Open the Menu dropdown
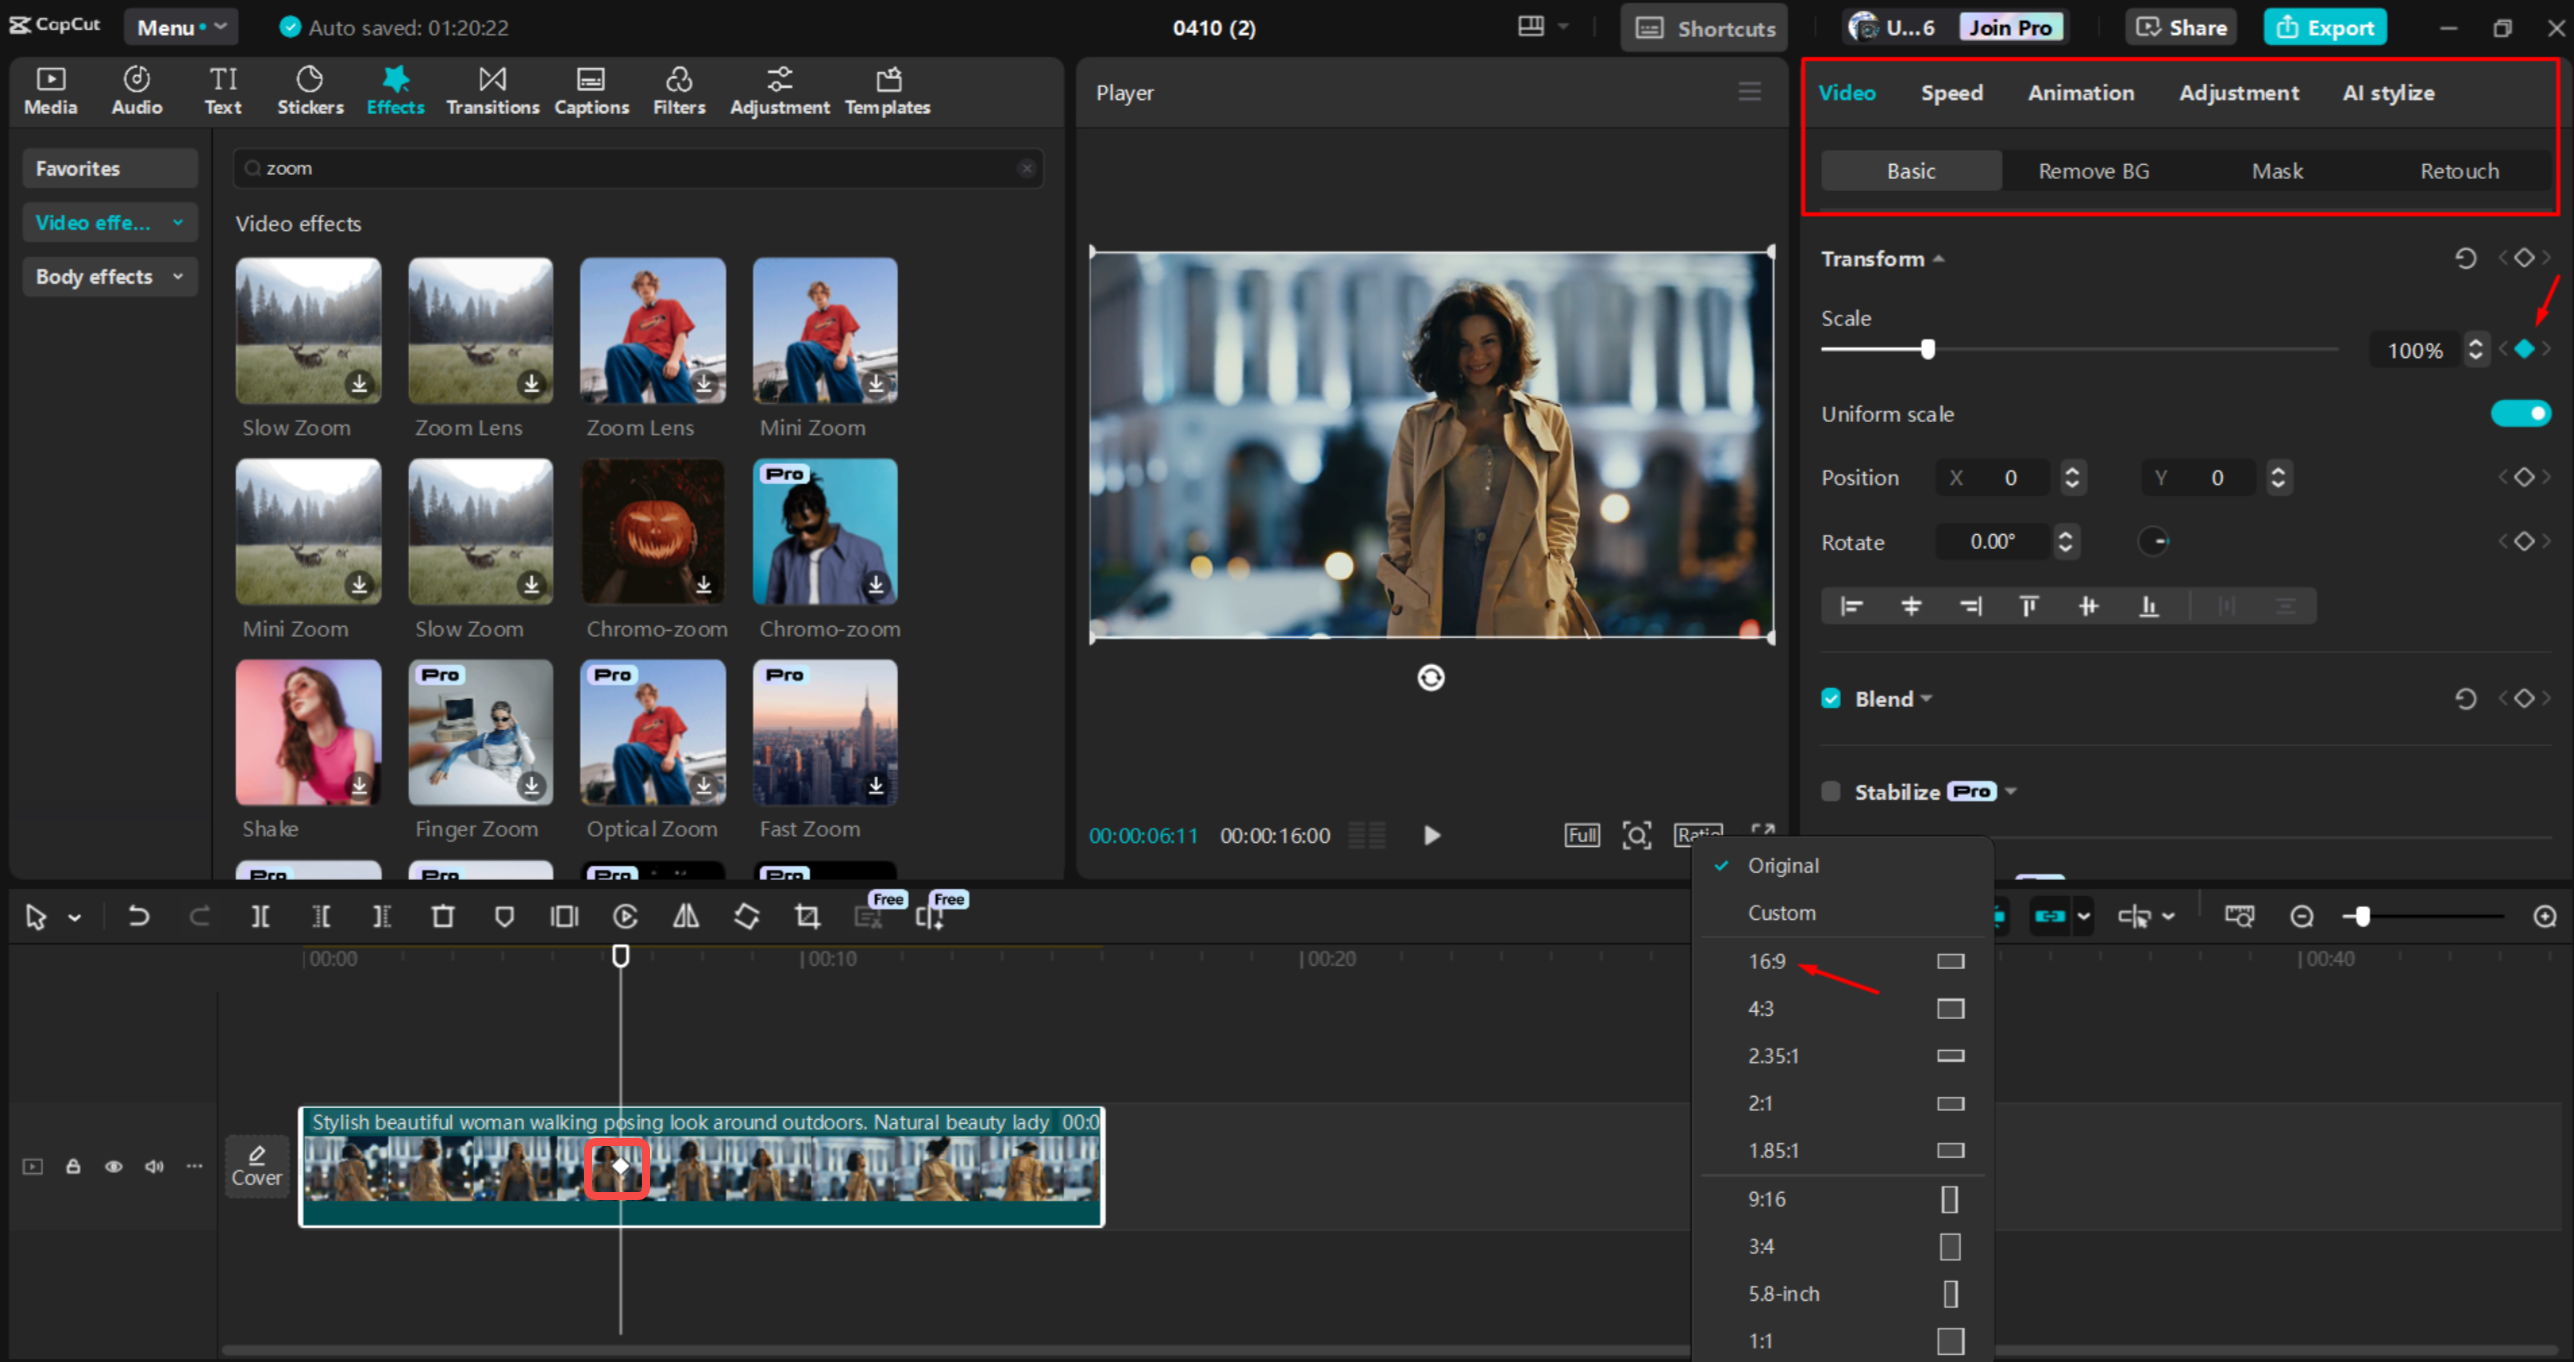The height and width of the screenshot is (1362, 2574). 181,28
